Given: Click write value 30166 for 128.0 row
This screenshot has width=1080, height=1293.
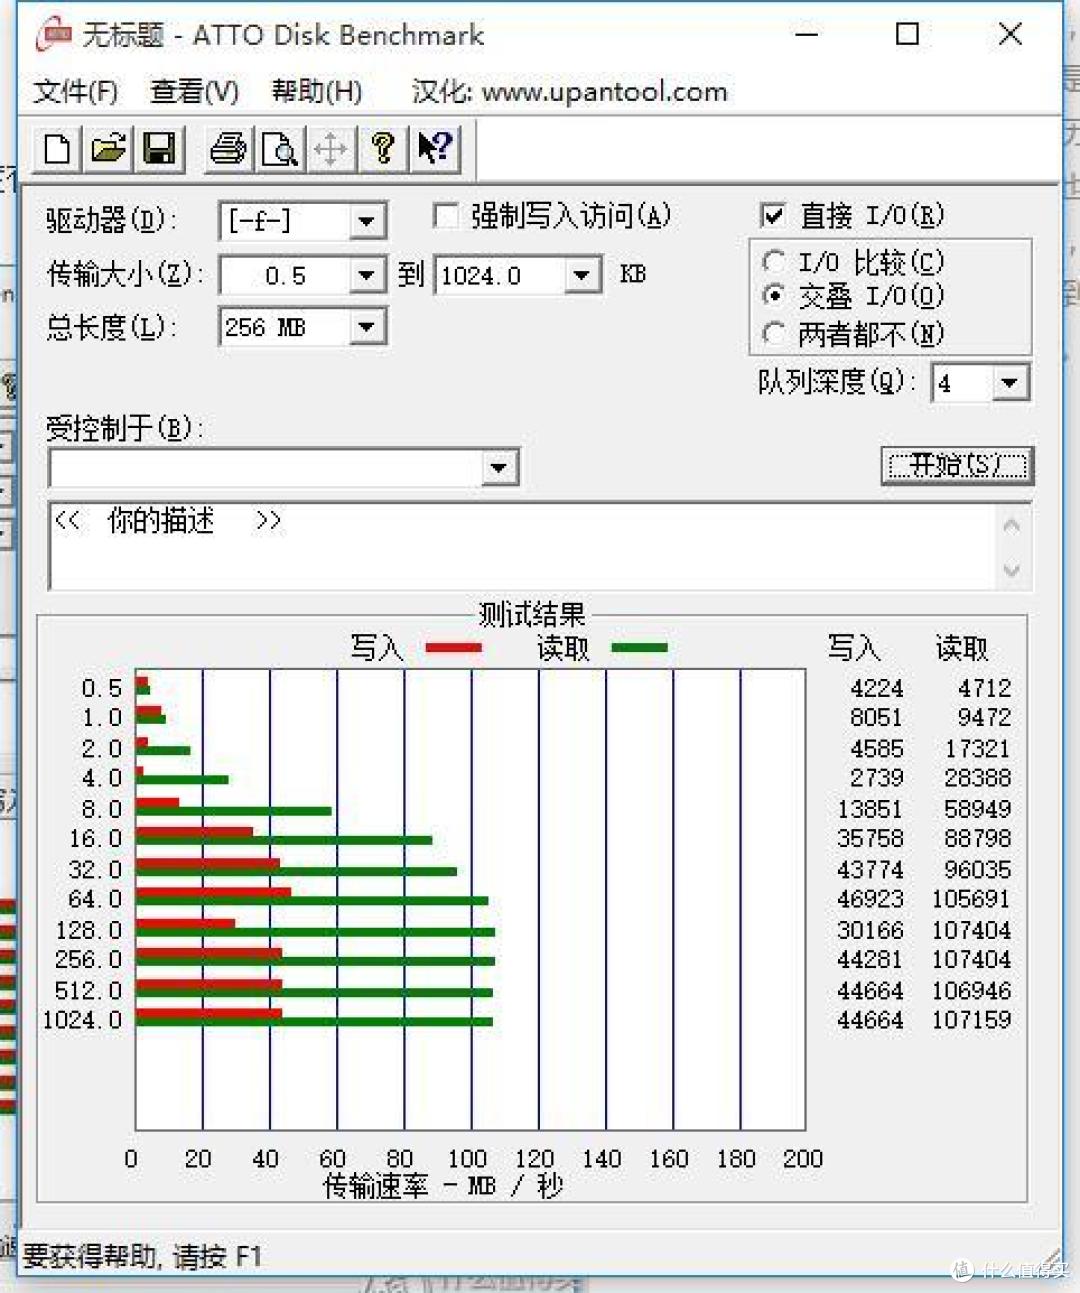Looking at the screenshot, I should (x=870, y=930).
